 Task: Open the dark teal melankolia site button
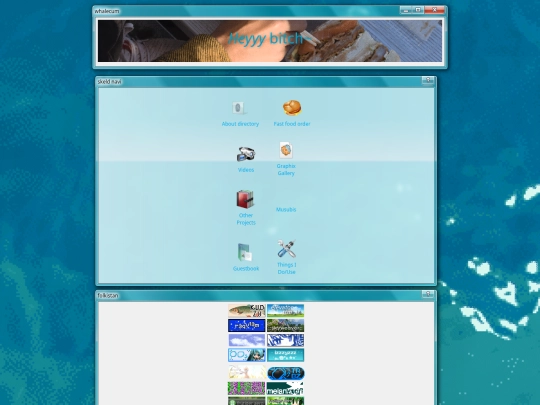click(x=285, y=388)
